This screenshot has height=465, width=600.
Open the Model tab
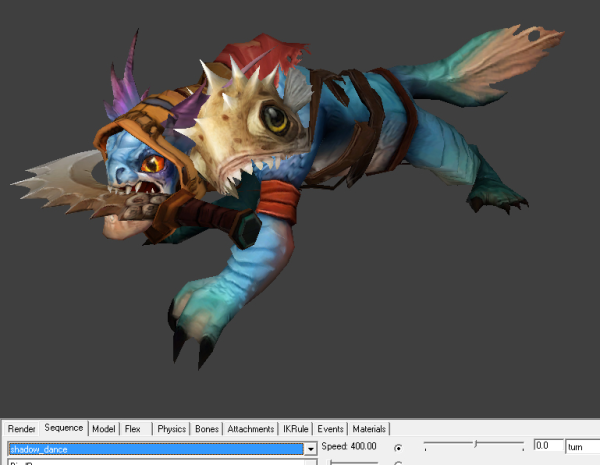103,429
